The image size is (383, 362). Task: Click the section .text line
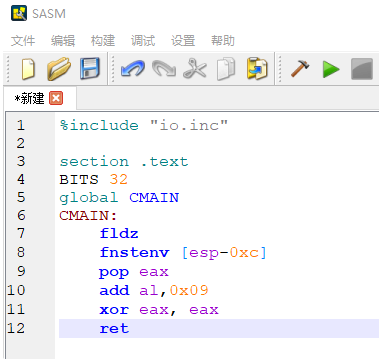pyautogui.click(x=124, y=162)
